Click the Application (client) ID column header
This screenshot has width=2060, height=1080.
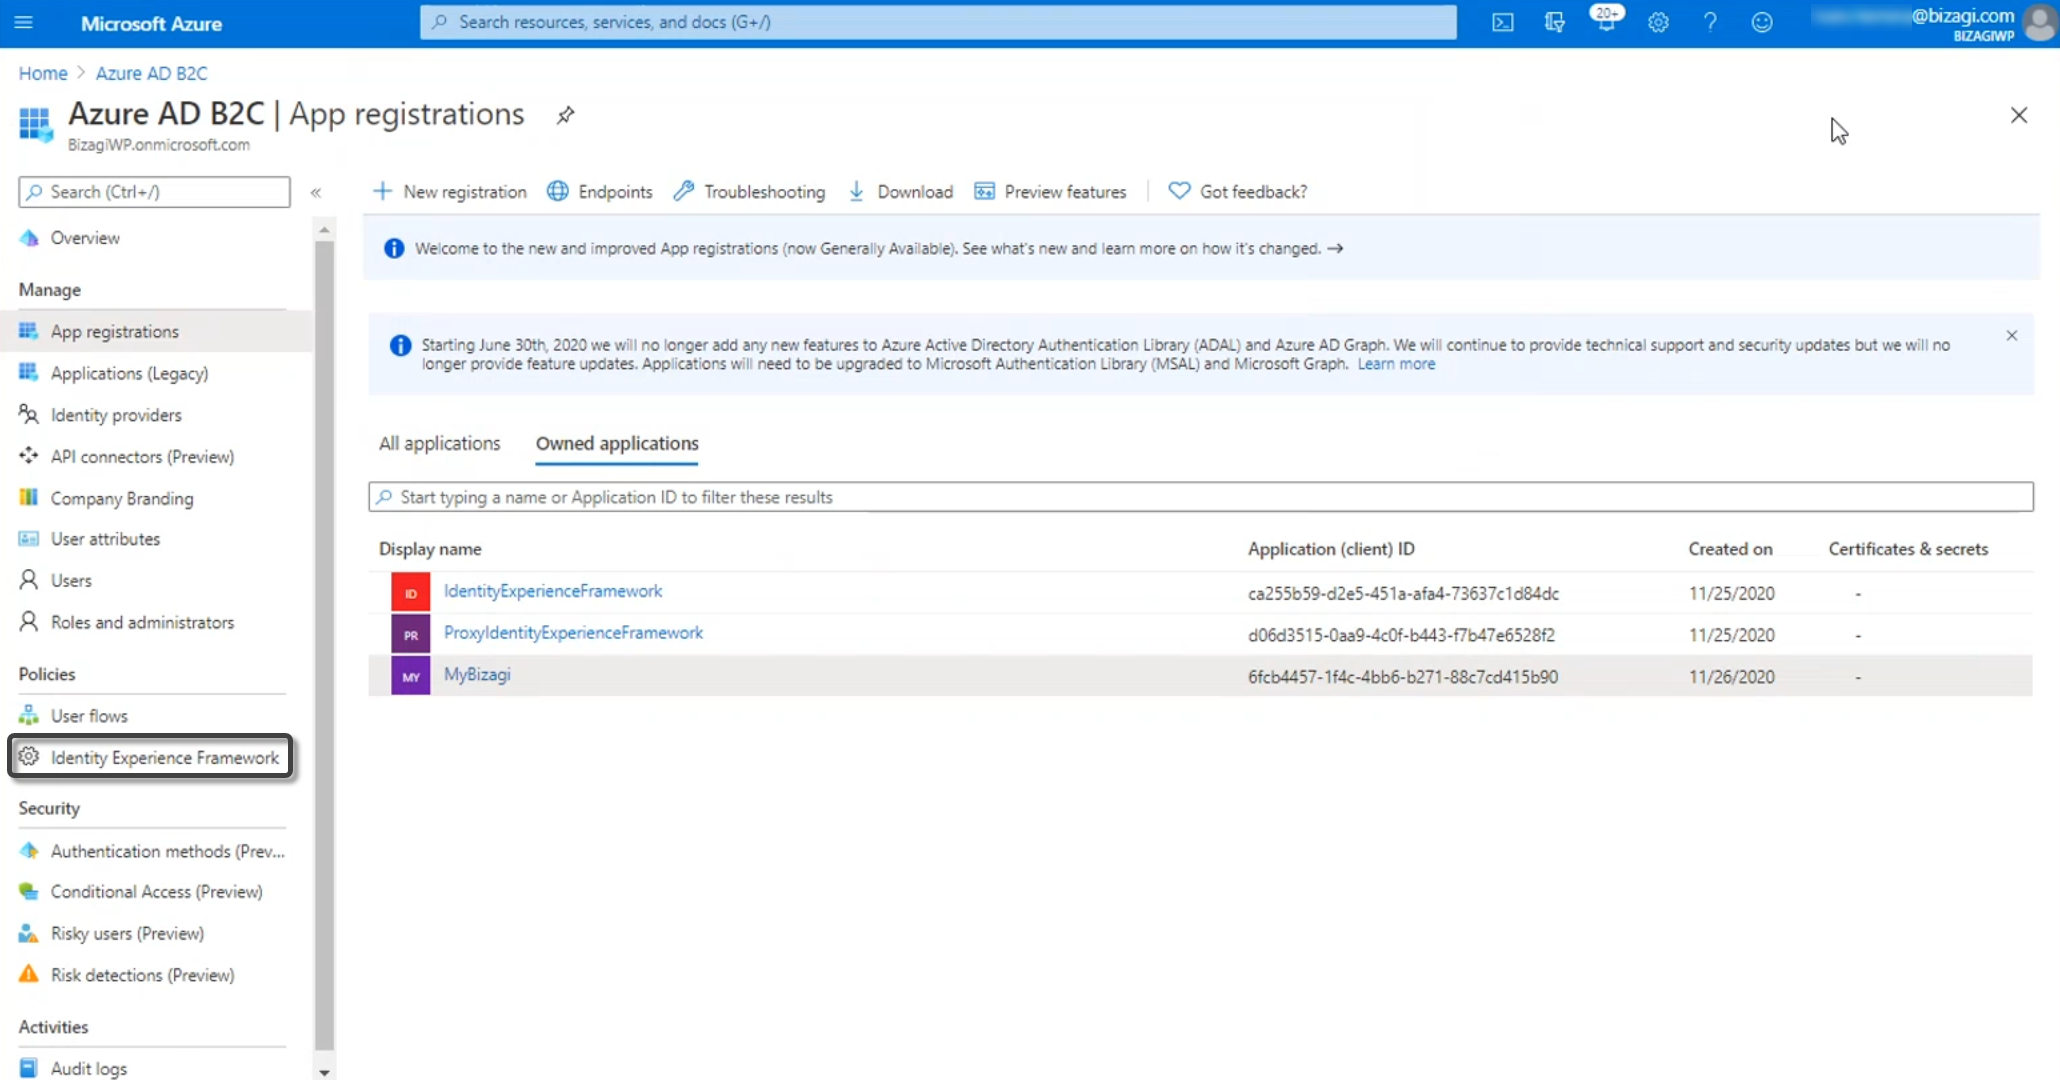[x=1331, y=549]
